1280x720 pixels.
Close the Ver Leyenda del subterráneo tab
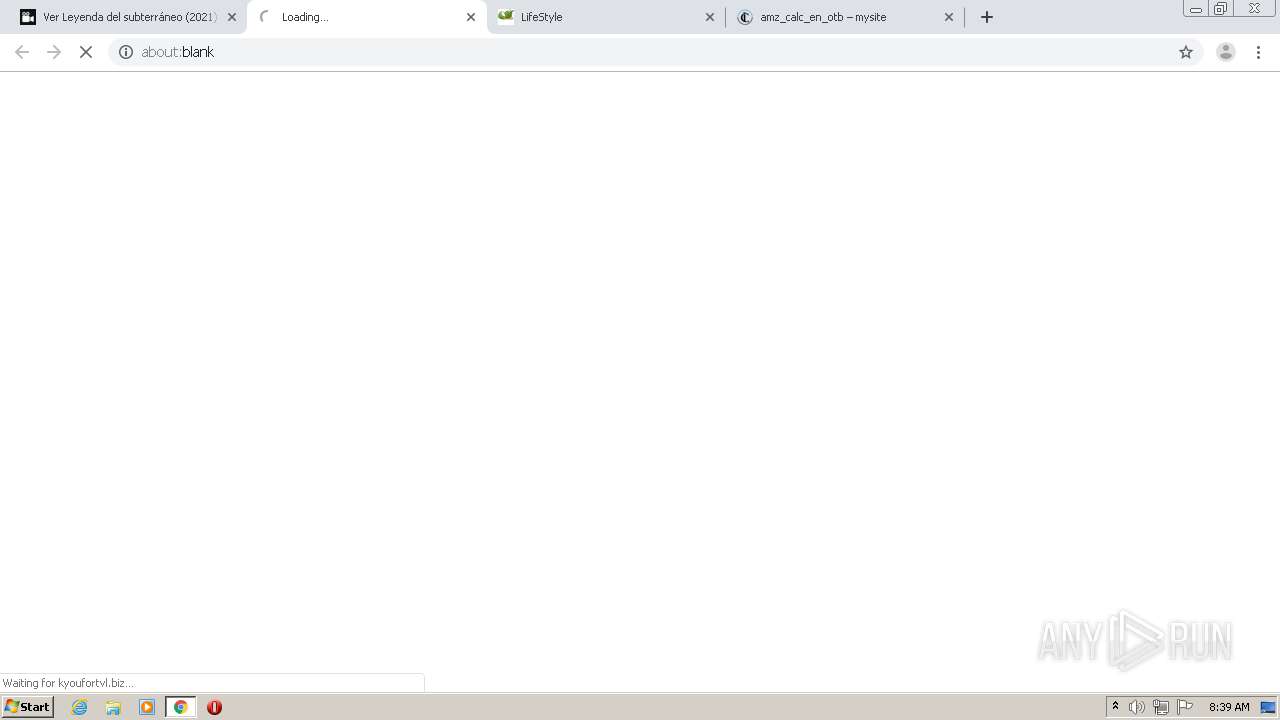tap(232, 17)
